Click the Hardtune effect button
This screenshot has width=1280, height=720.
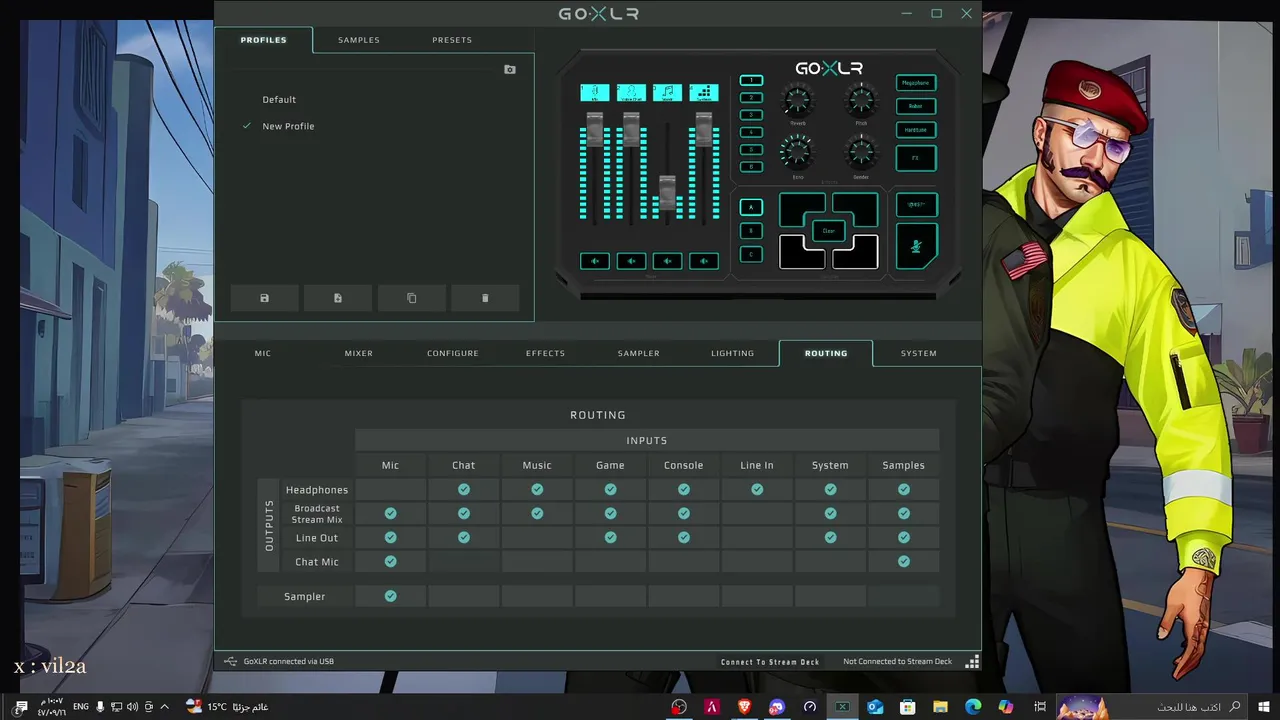point(916,130)
